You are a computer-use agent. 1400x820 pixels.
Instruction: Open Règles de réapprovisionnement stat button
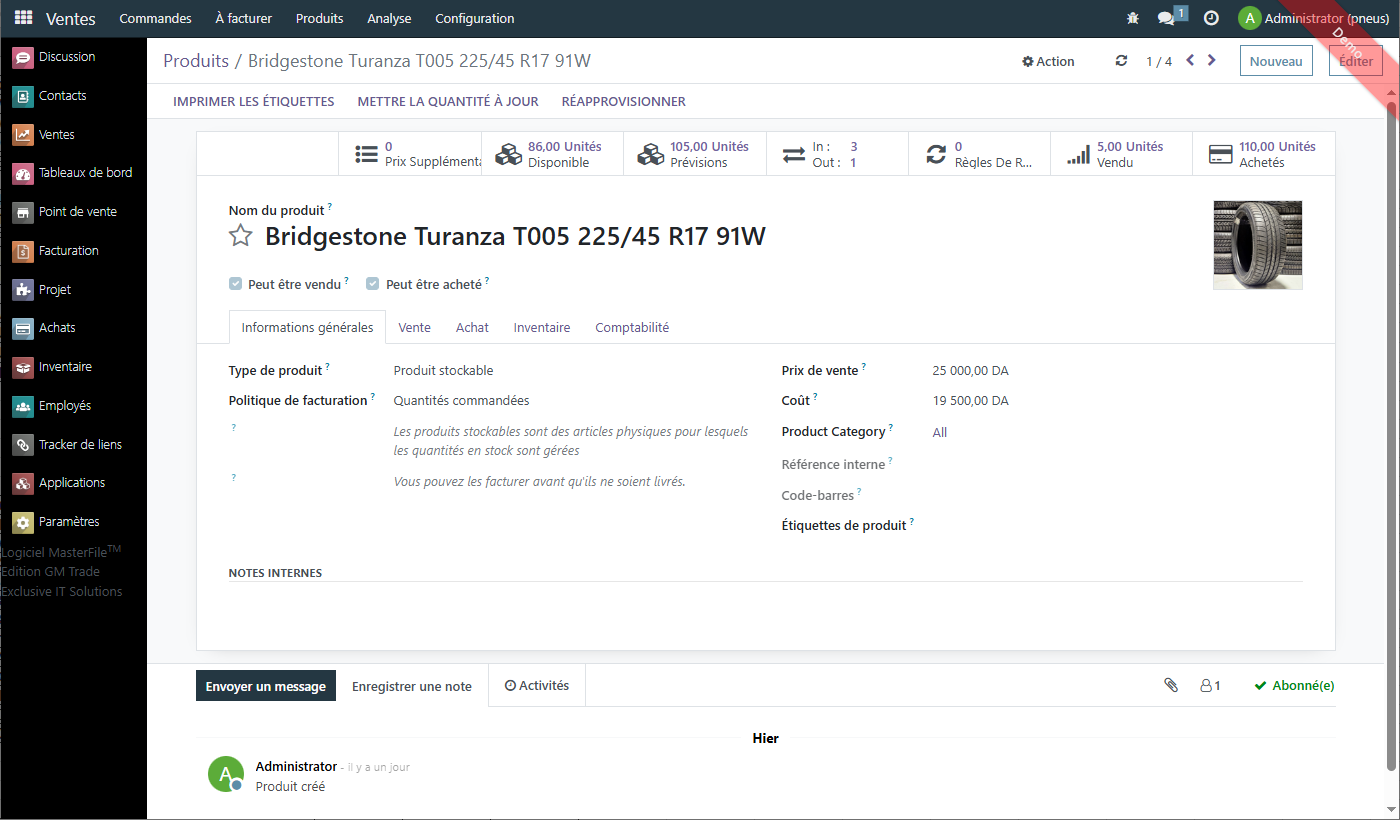979,154
